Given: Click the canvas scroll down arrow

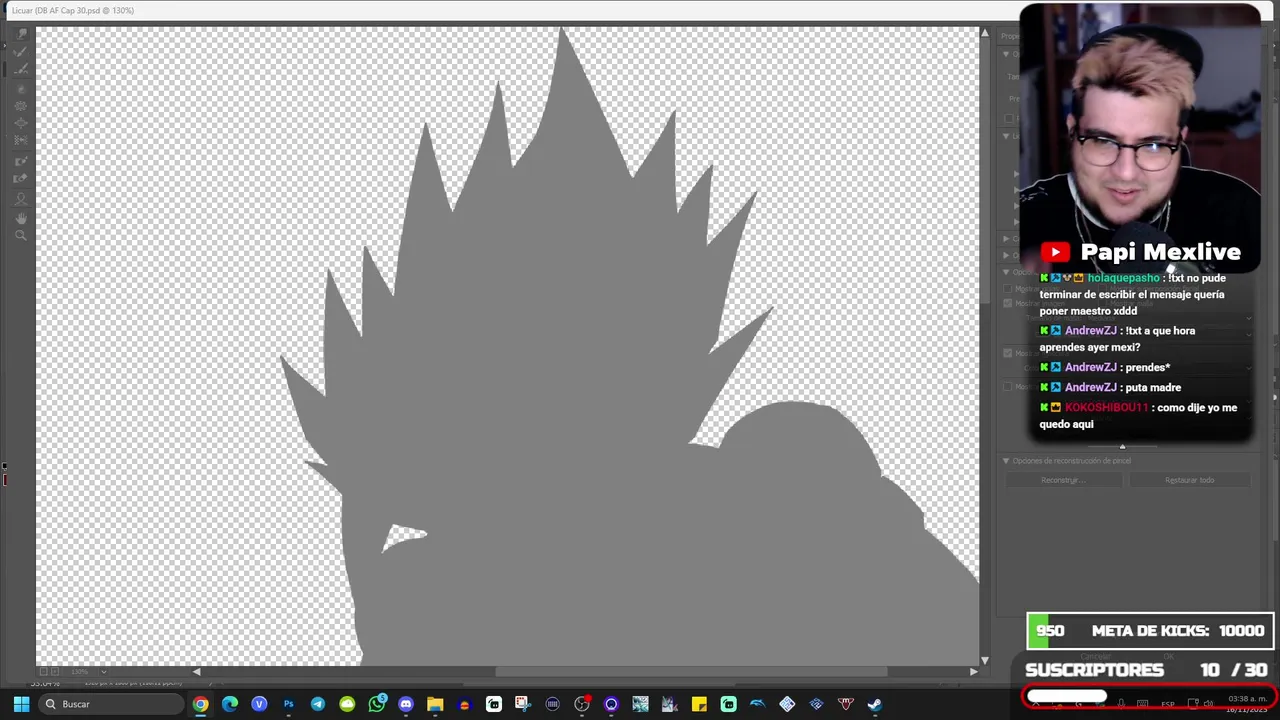Looking at the screenshot, I should (x=985, y=660).
